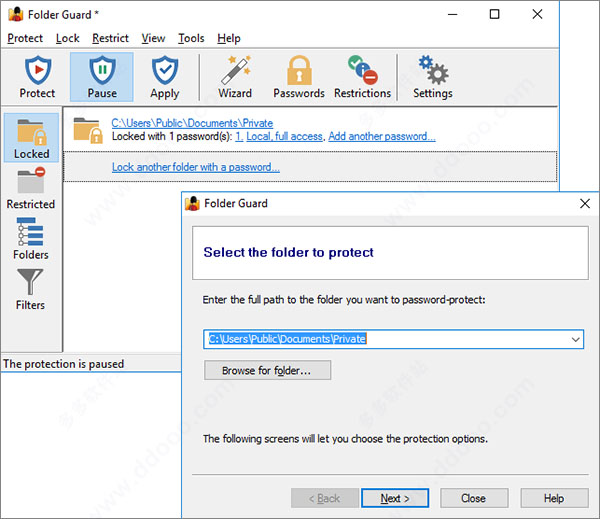Switch to the Filters funnel view
This screenshot has height=519, width=600.
click(30, 289)
